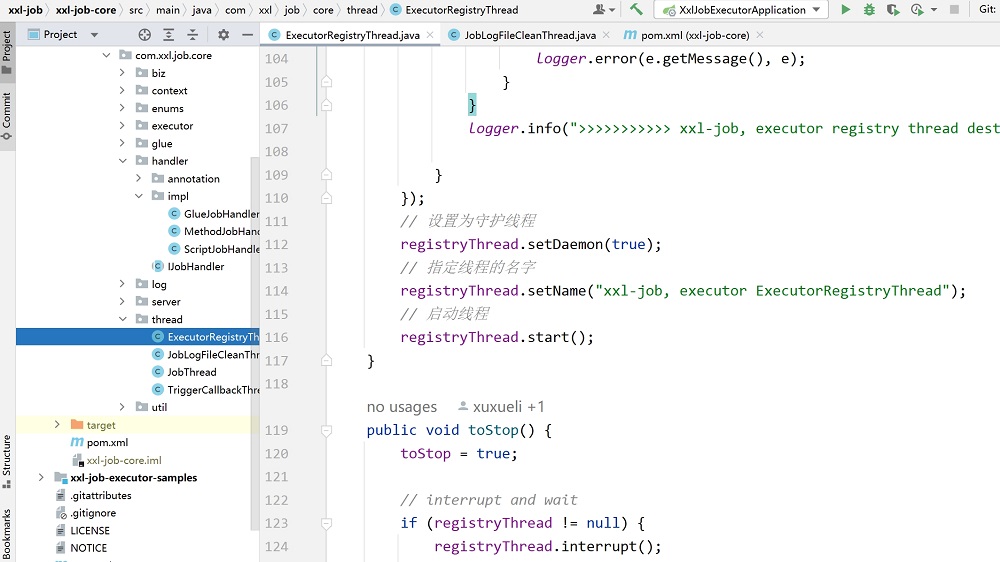Screen dimensions: 1000x562
Task: Select JobThread in the project tree
Action: [185, 372]
